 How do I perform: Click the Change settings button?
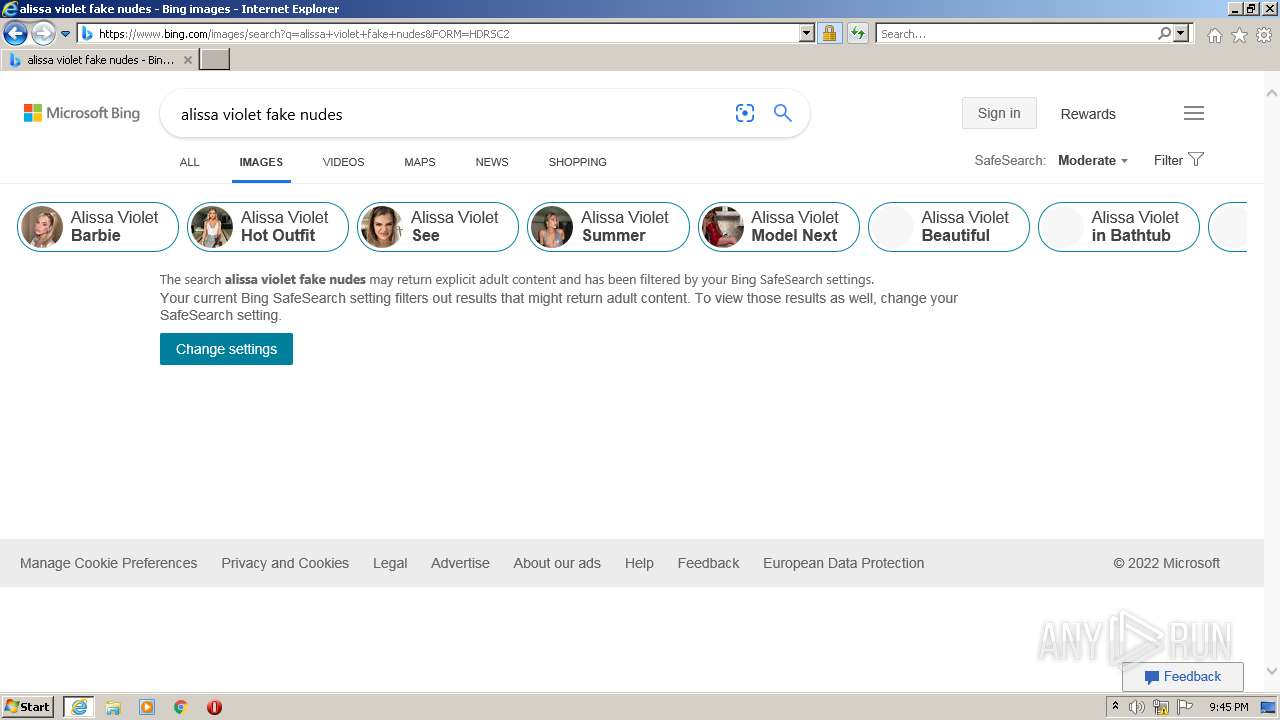226,349
